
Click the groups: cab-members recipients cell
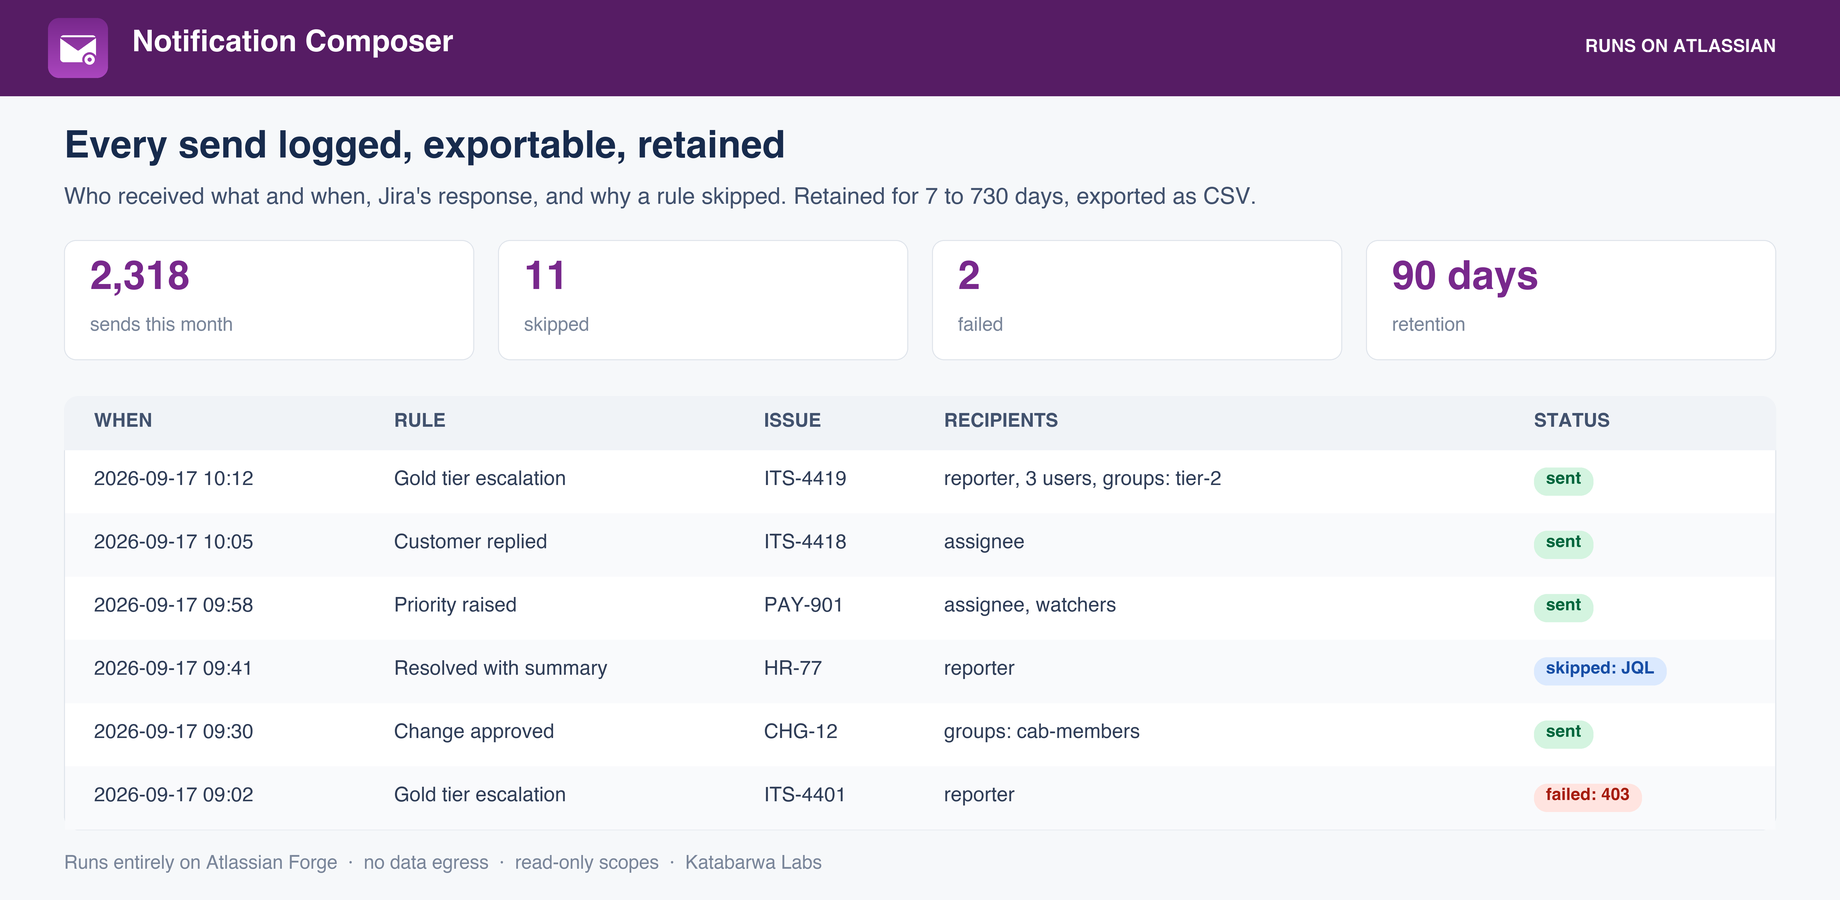point(1042,732)
